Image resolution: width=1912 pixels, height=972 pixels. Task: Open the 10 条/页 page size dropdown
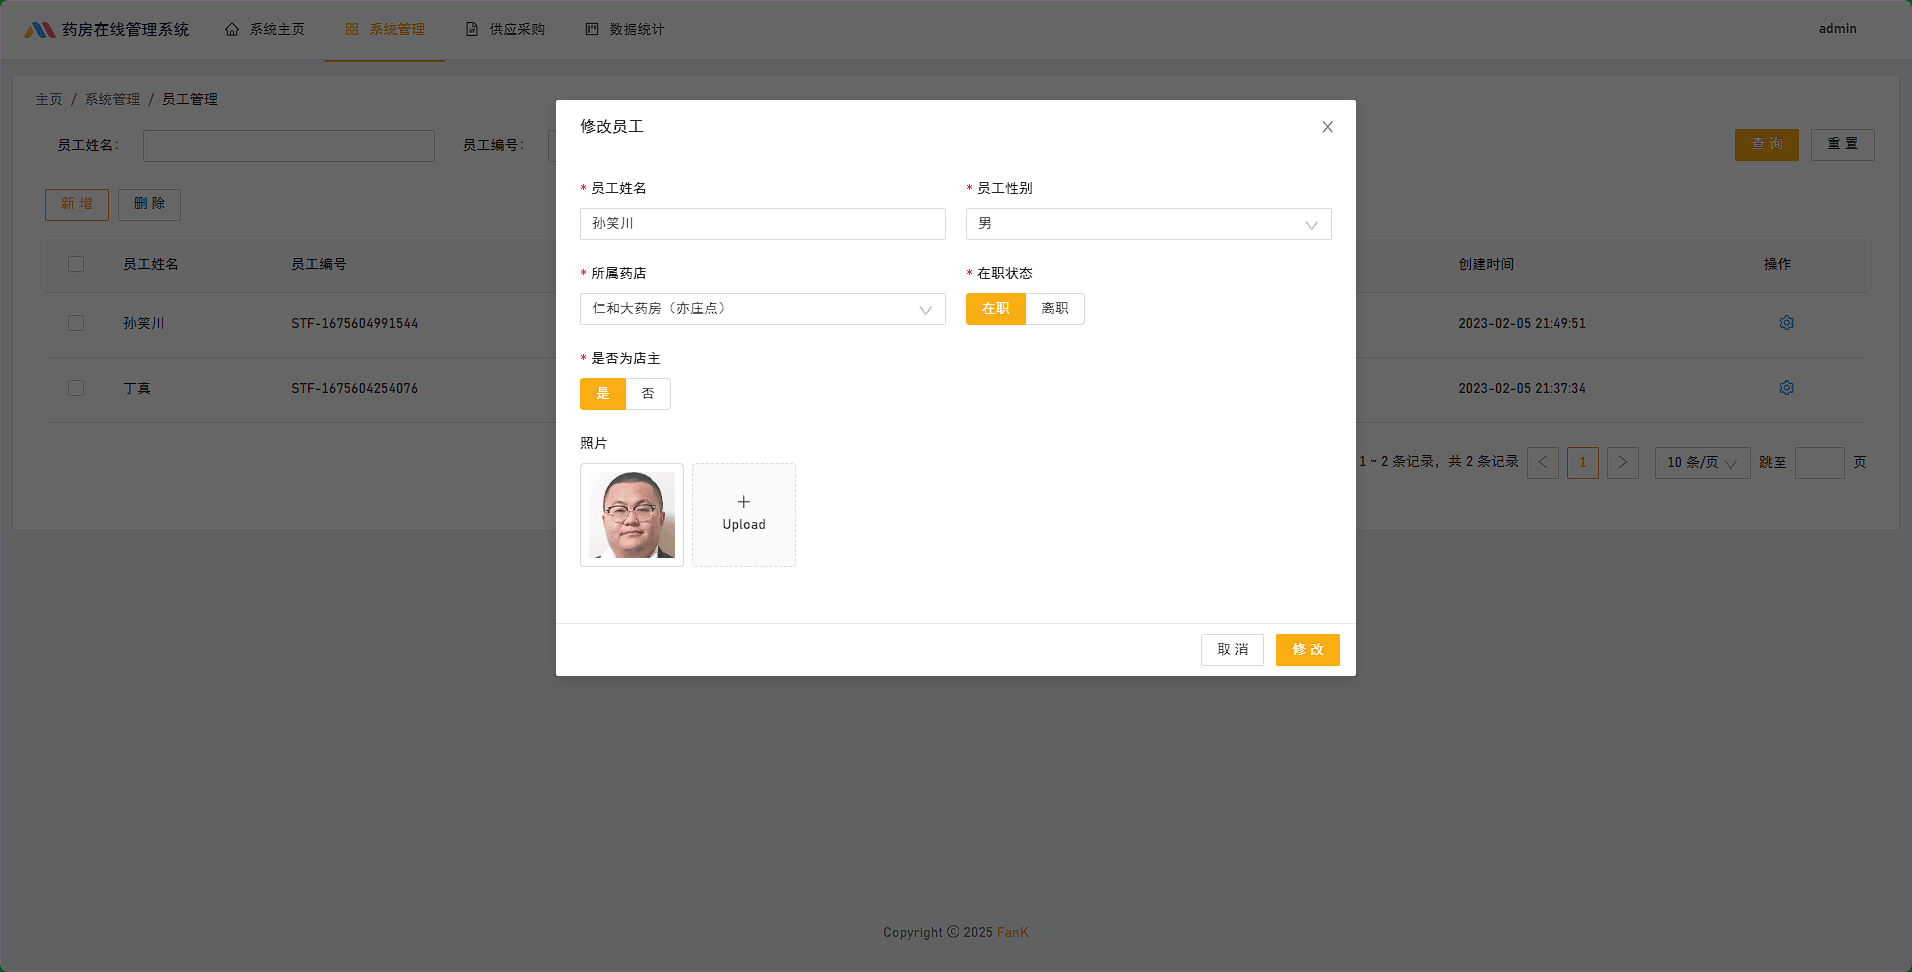point(1703,462)
